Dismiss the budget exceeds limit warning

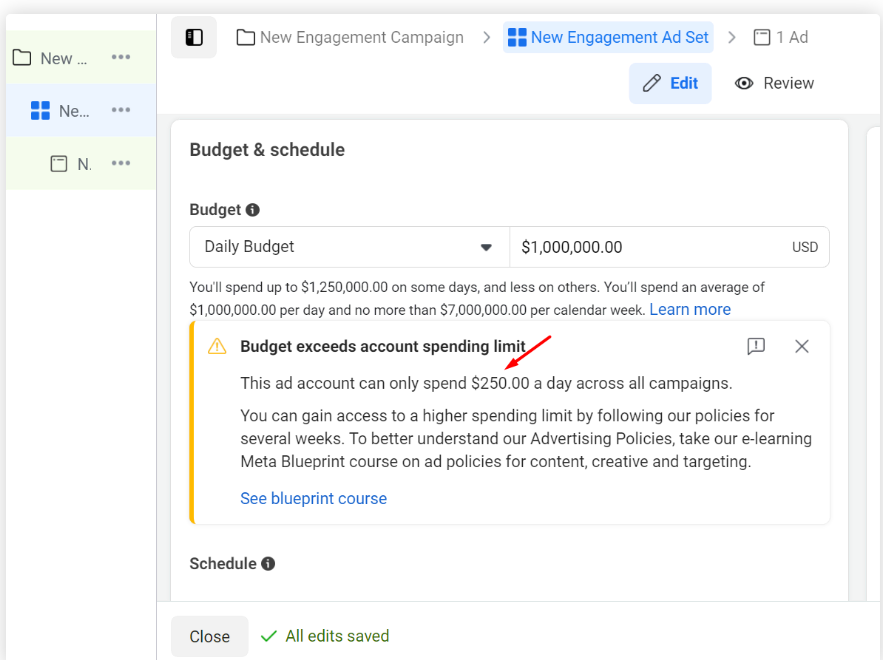coord(802,346)
